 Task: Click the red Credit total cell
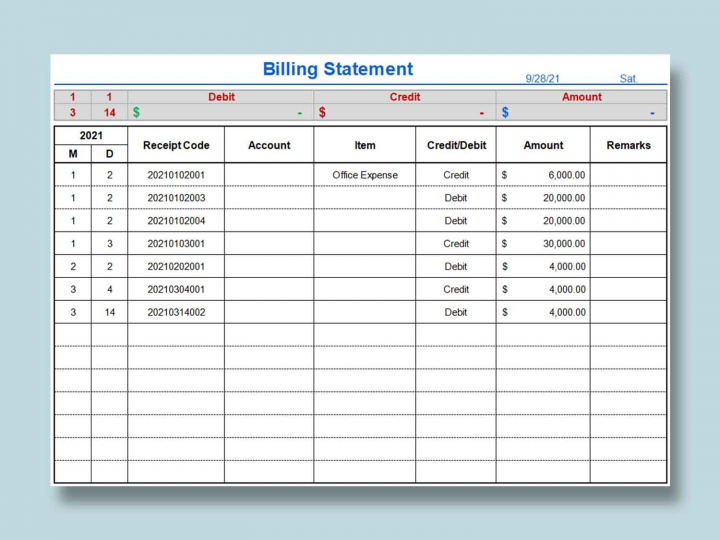click(404, 113)
